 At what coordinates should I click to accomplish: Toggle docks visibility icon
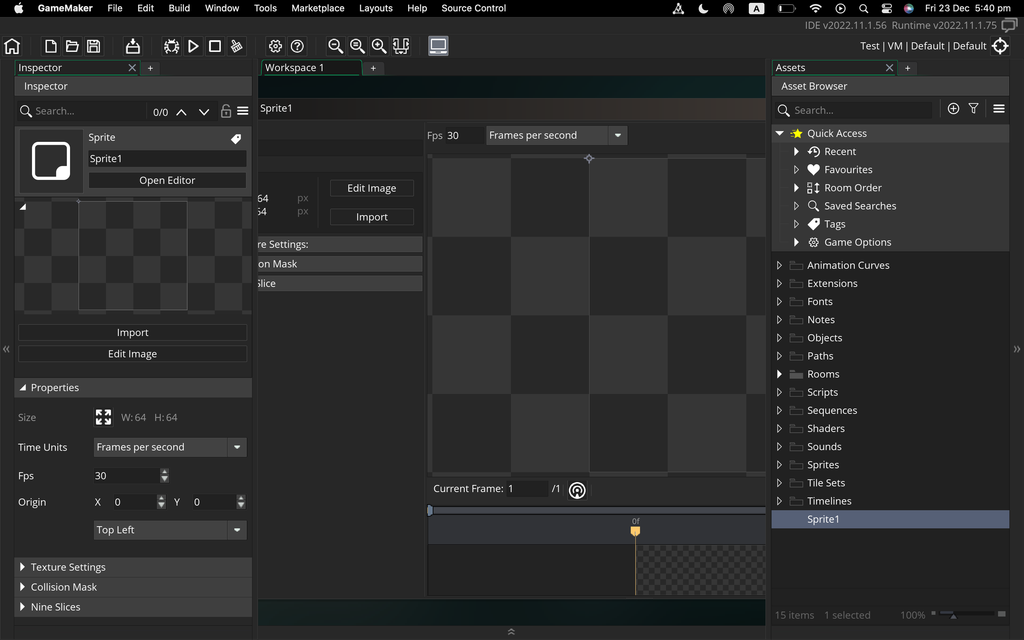click(x=401, y=46)
